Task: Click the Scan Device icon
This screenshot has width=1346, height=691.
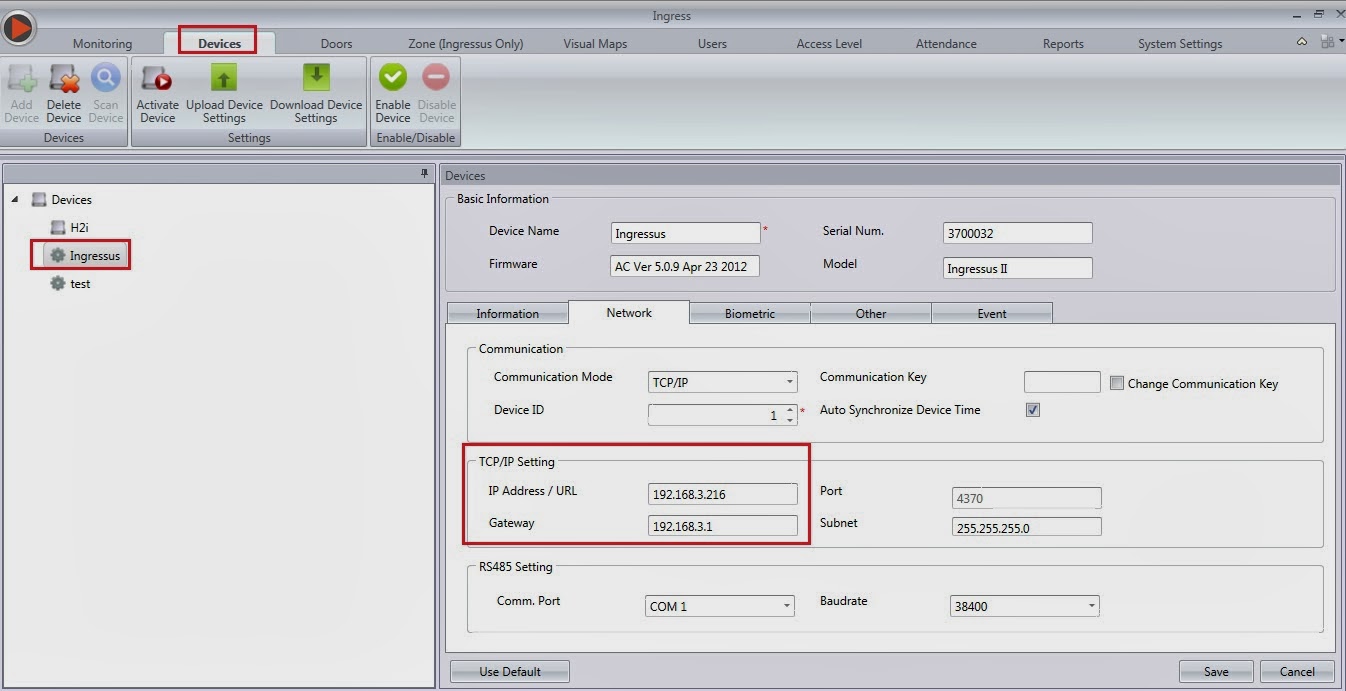Action: click(x=105, y=78)
